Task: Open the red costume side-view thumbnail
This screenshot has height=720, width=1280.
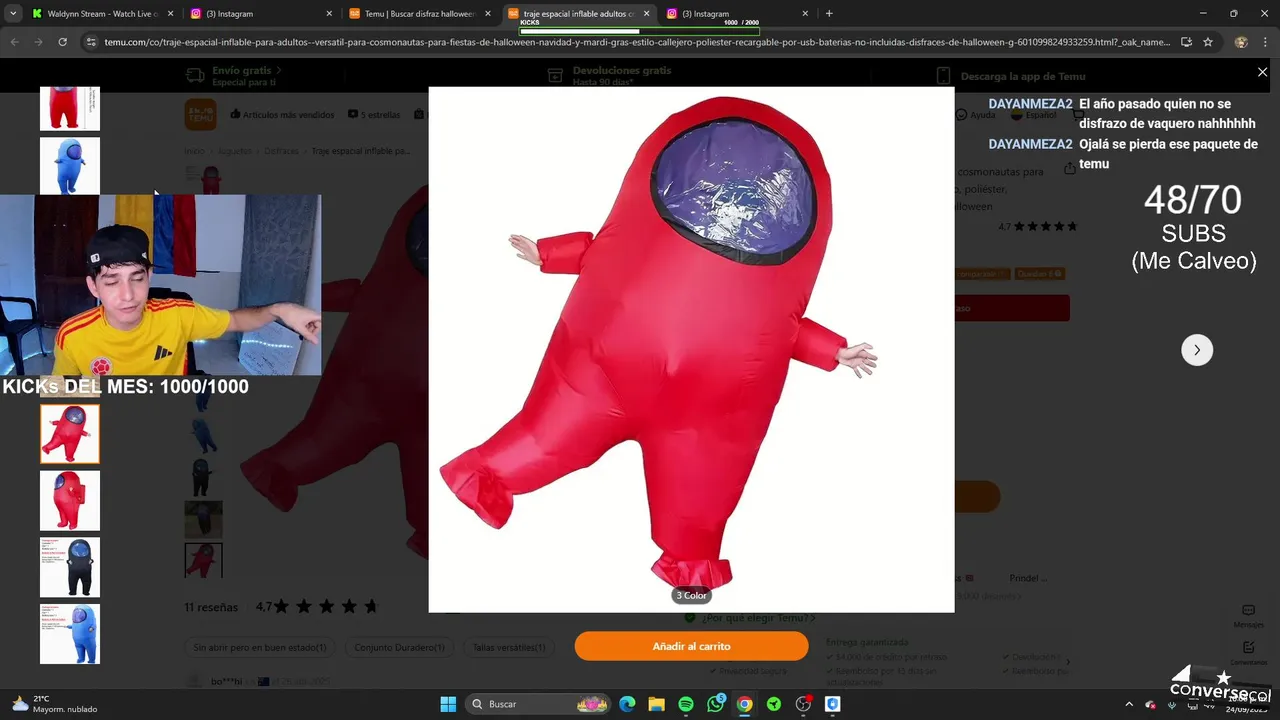Action: tap(70, 500)
